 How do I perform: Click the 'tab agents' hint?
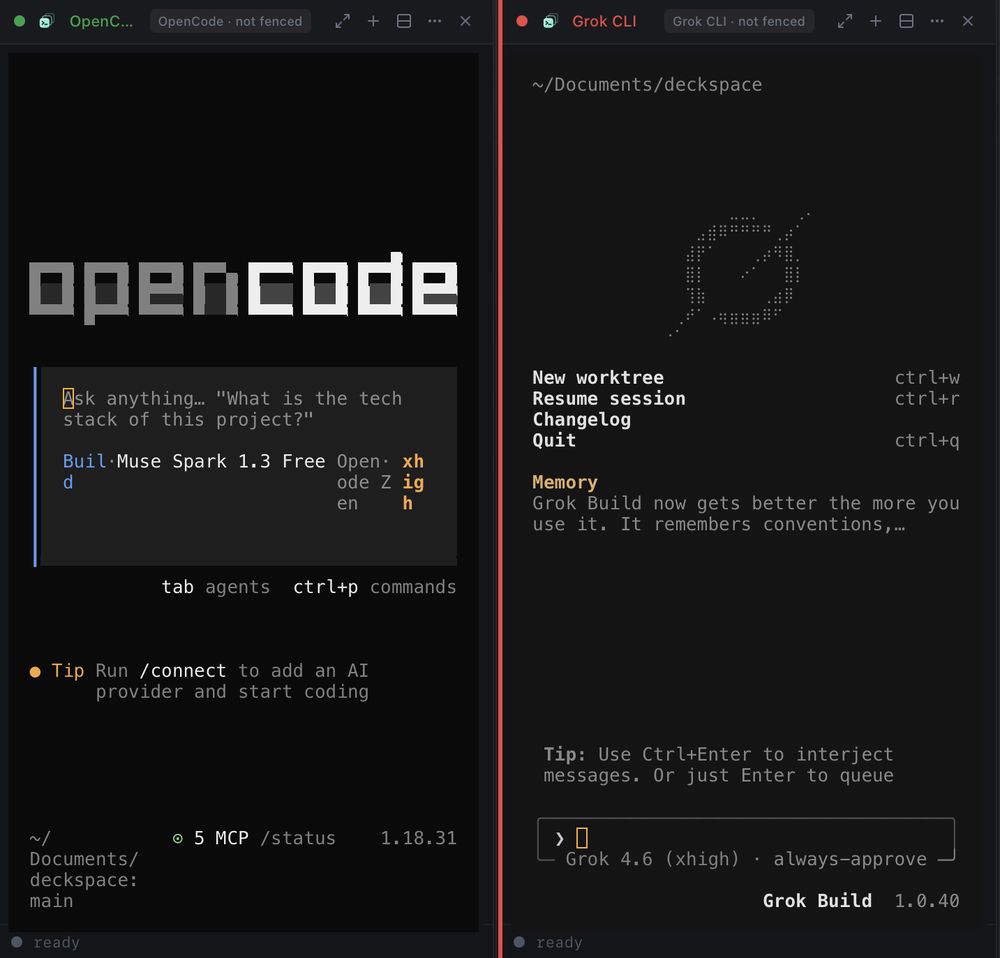(x=216, y=587)
